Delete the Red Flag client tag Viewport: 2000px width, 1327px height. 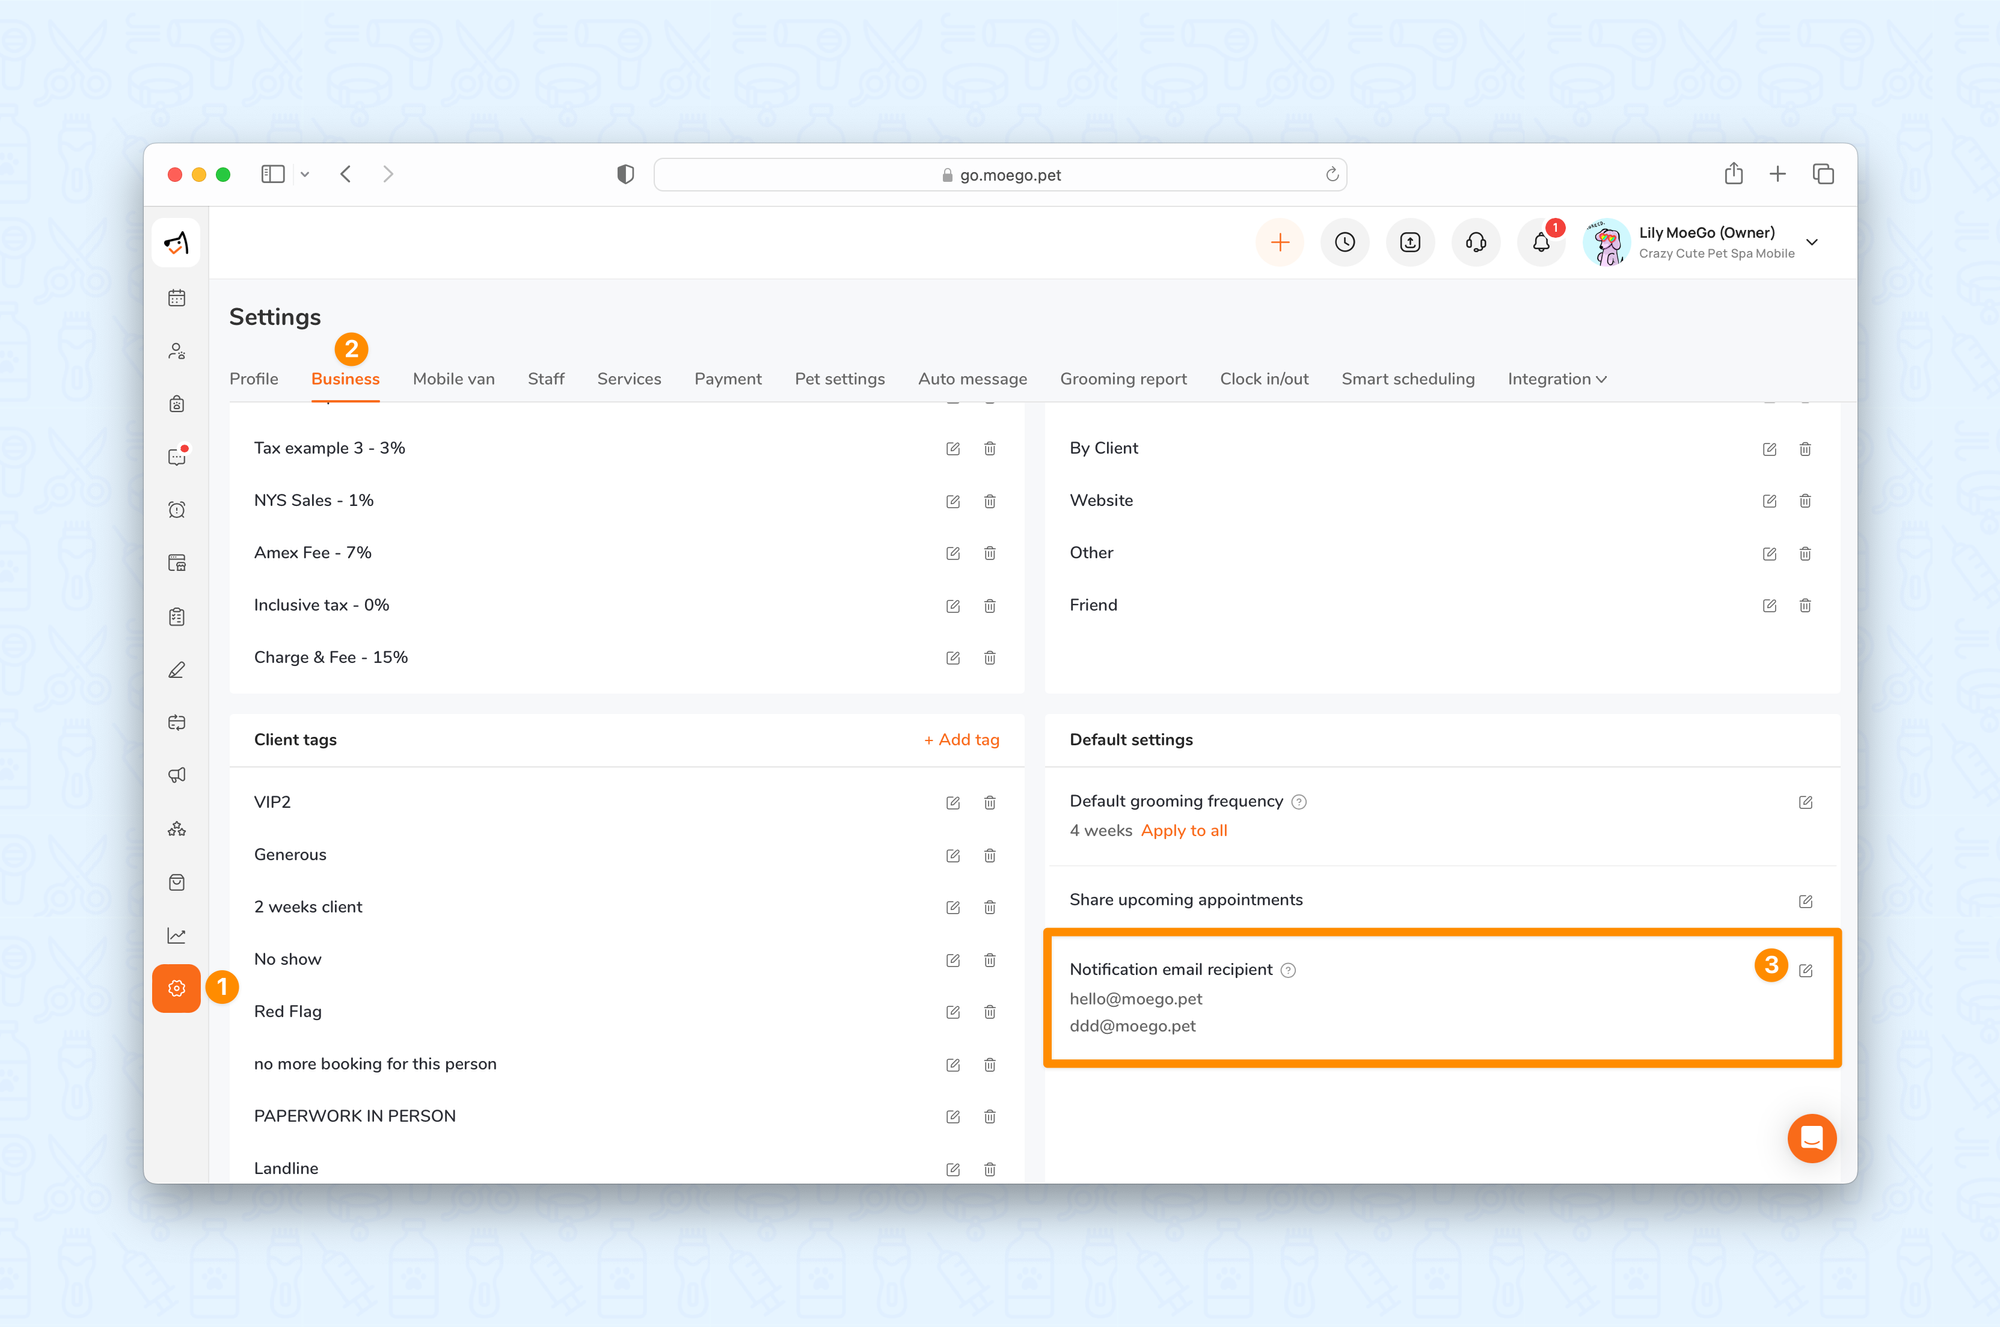pos(990,1012)
